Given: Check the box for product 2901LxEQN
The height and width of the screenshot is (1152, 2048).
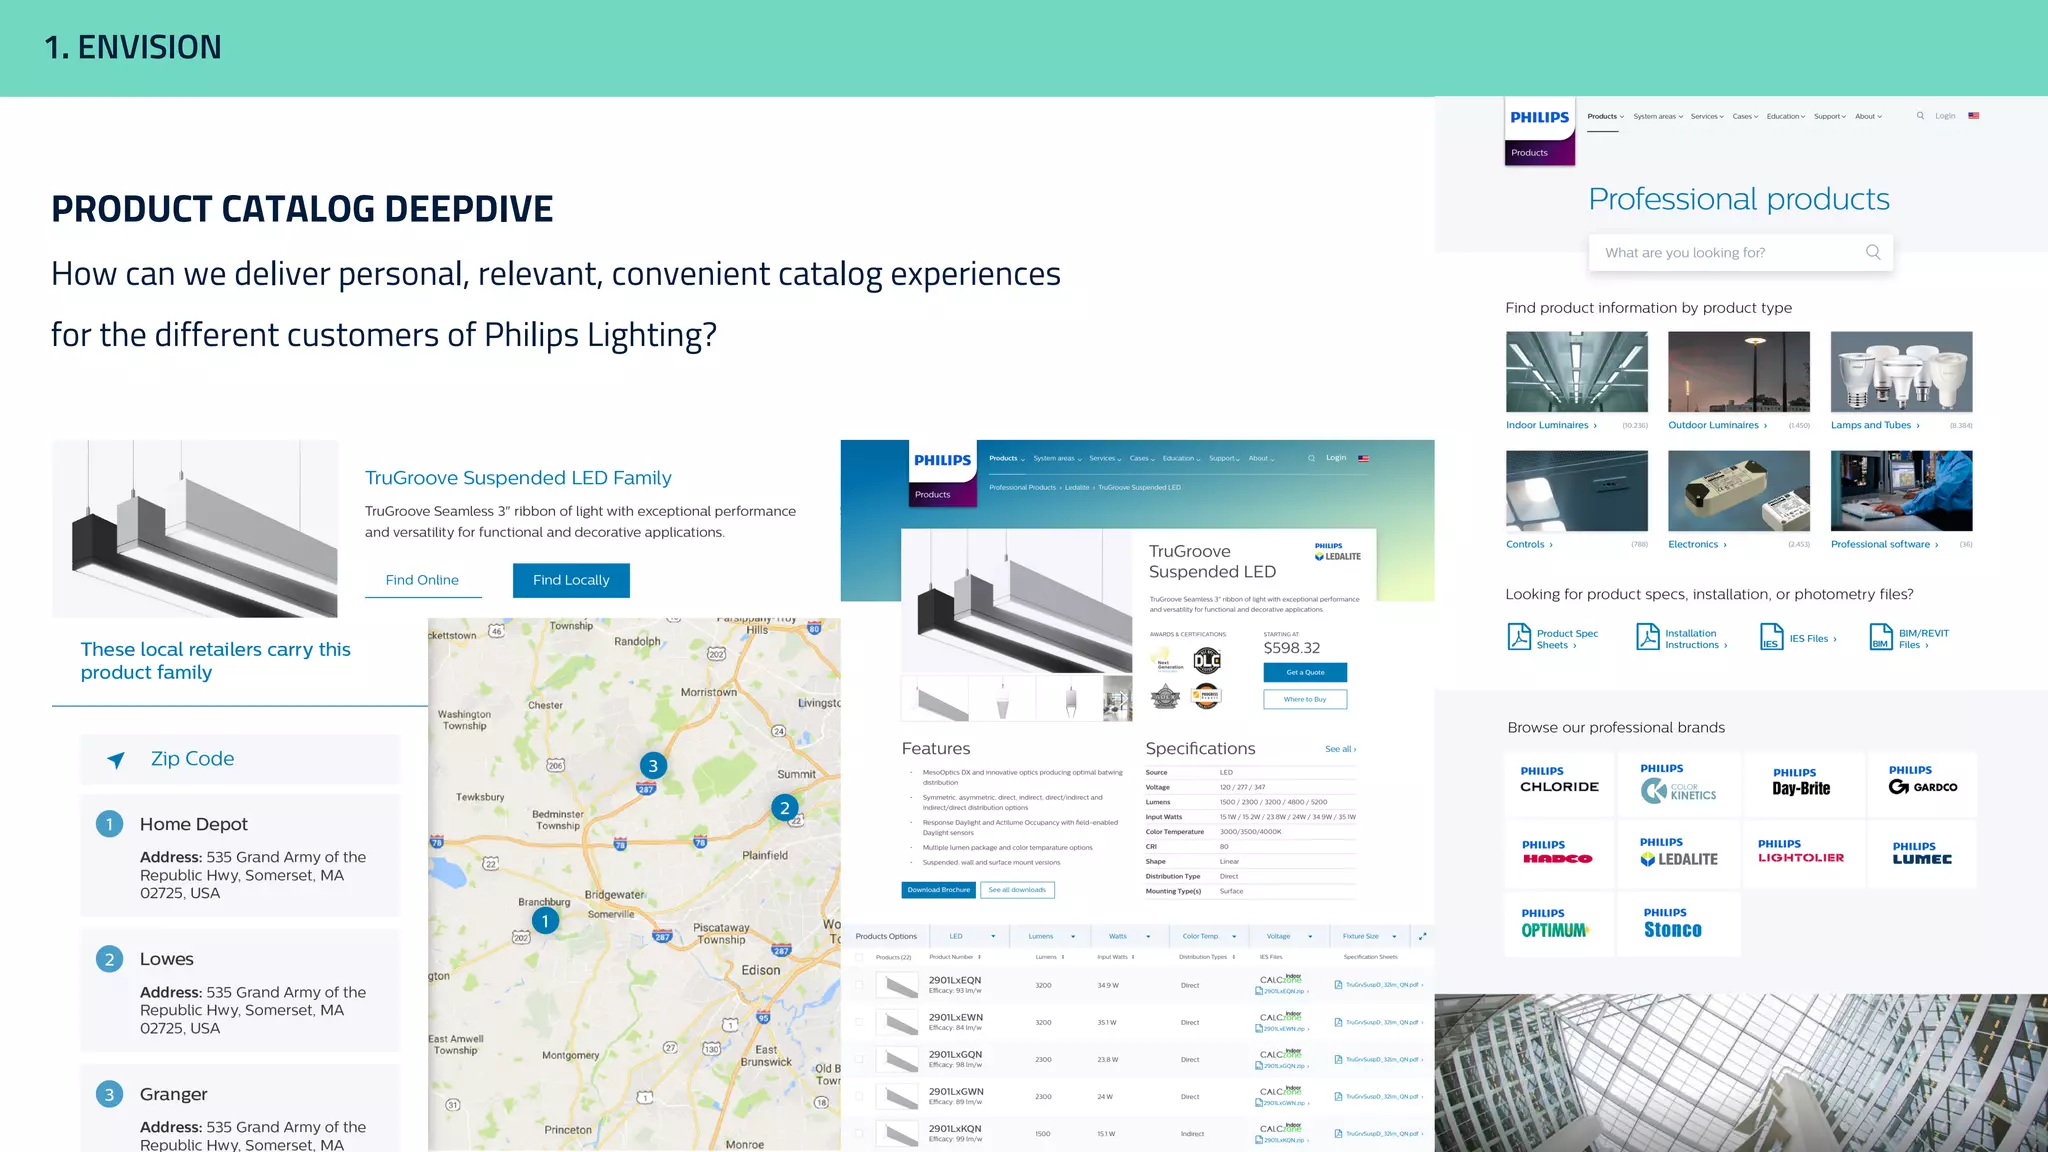Looking at the screenshot, I should [x=859, y=985].
